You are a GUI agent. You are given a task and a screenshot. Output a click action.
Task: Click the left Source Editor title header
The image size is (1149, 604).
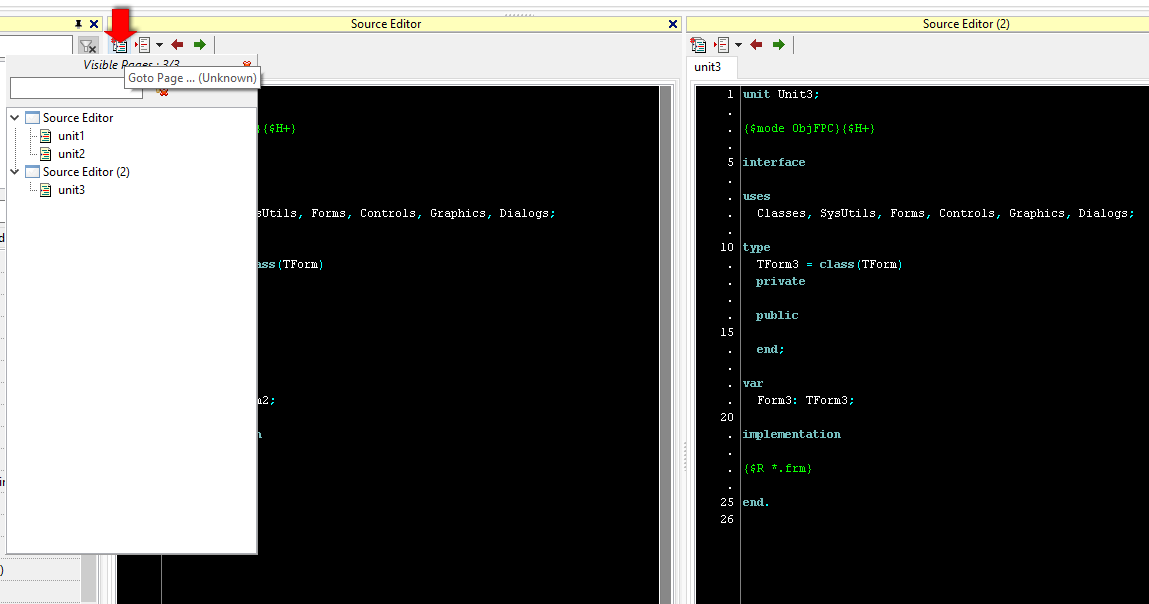(385, 24)
